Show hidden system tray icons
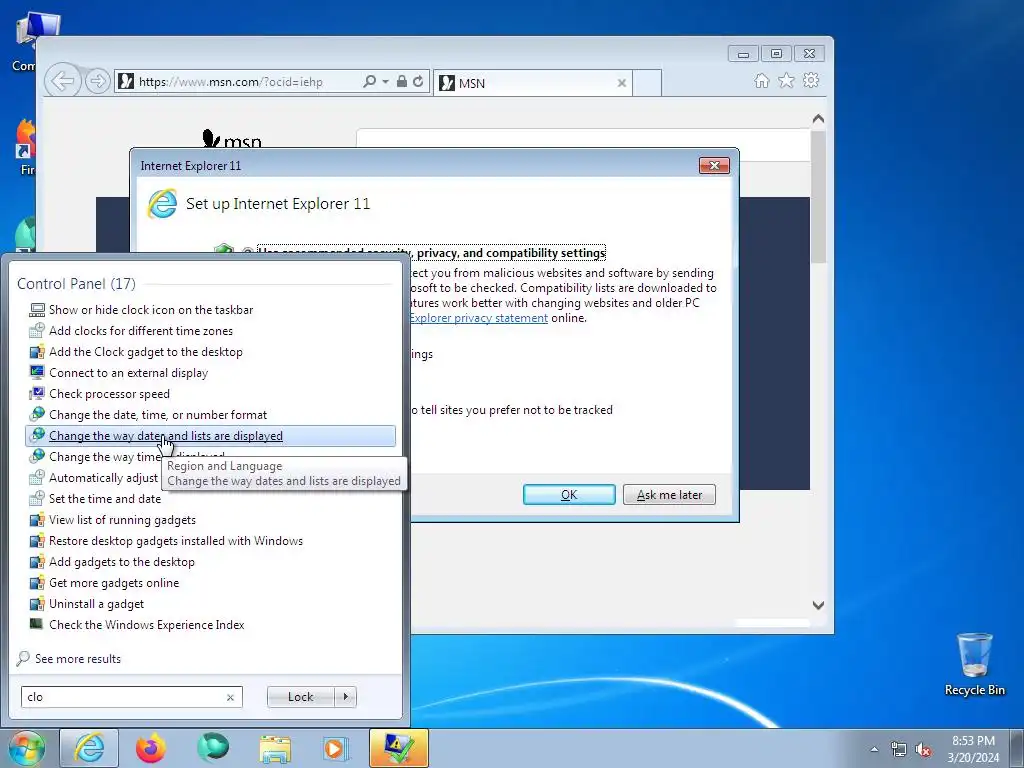Viewport: 1024px width, 768px height. tap(874, 749)
